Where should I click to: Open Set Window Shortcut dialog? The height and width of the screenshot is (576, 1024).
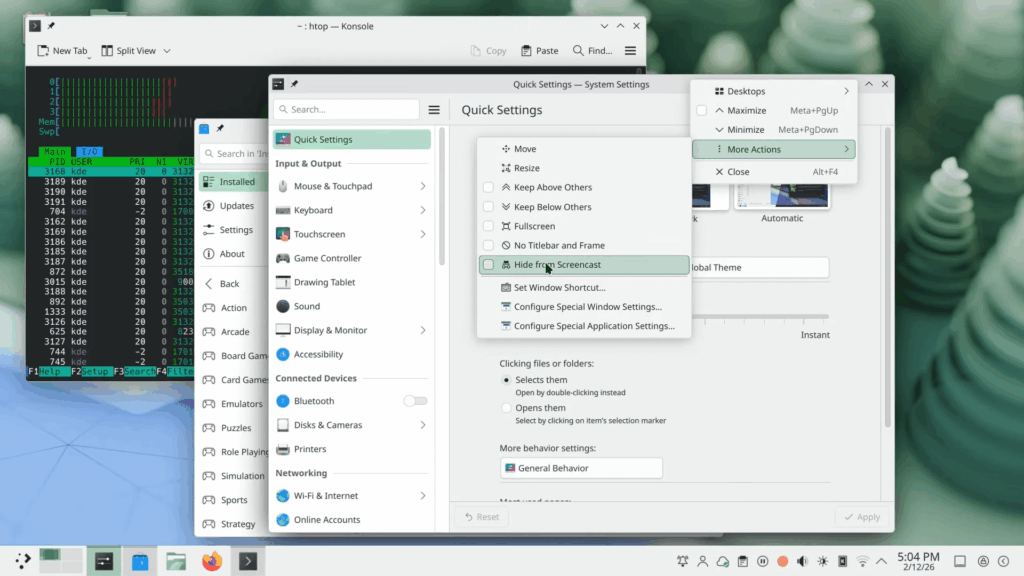[584, 287]
